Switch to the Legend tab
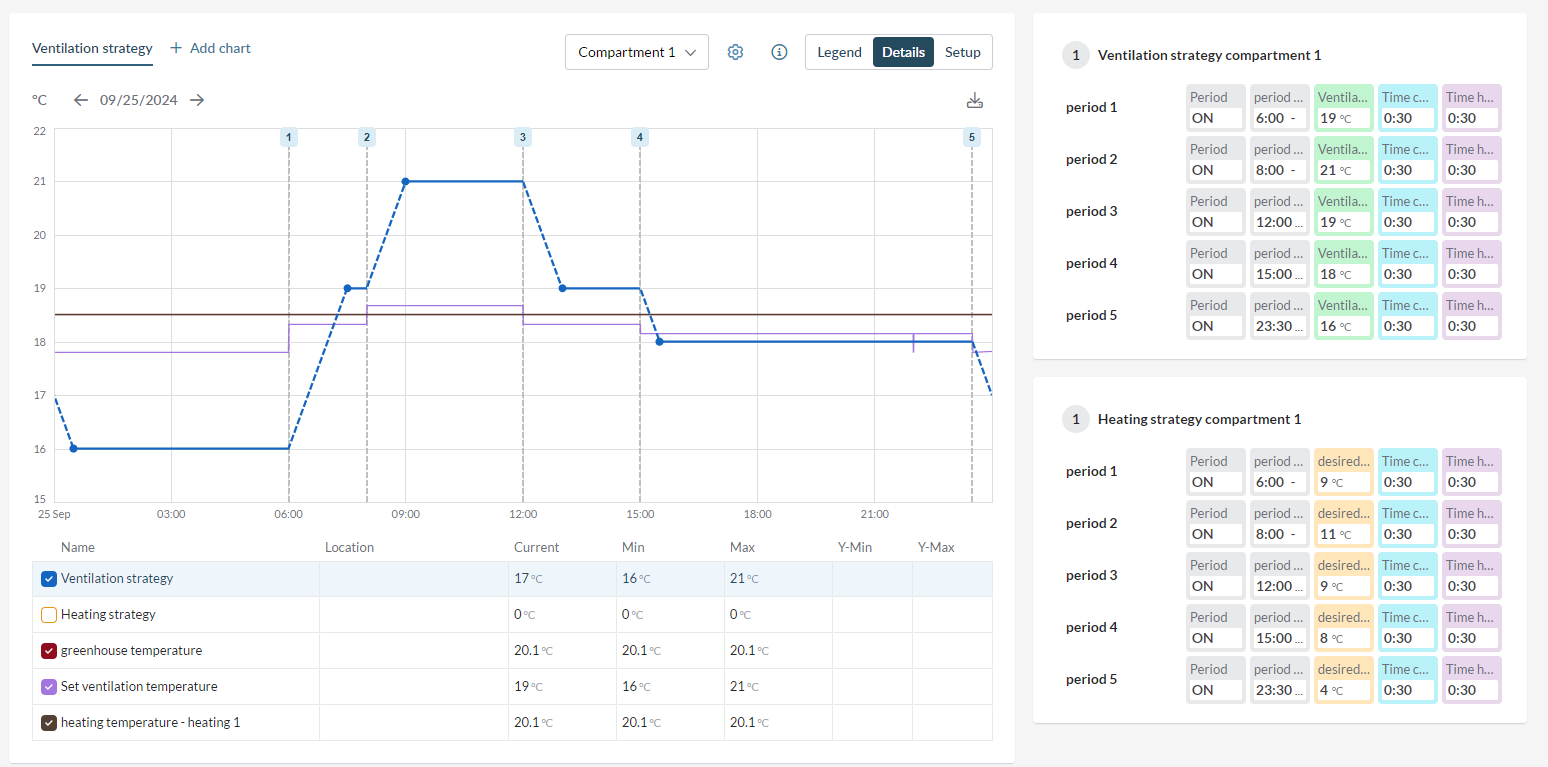This screenshot has width=1548, height=767. coord(839,51)
